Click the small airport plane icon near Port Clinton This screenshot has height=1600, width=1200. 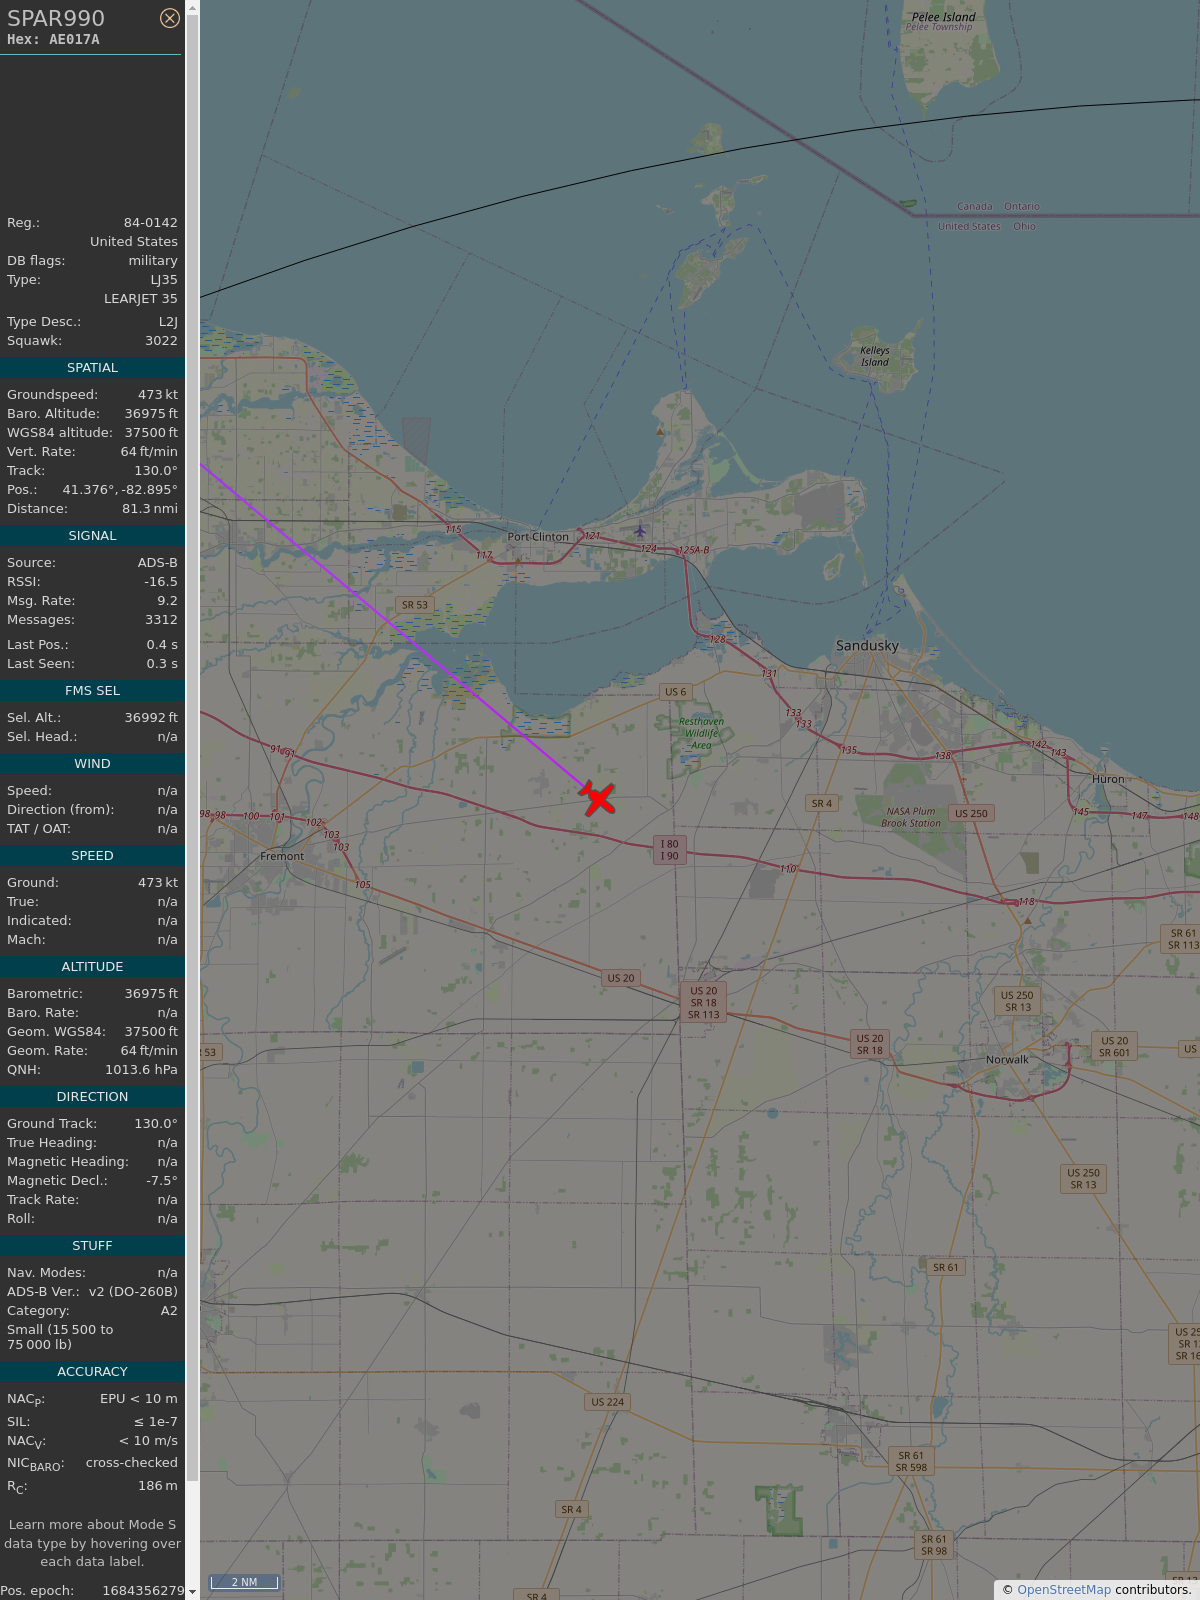tap(640, 530)
